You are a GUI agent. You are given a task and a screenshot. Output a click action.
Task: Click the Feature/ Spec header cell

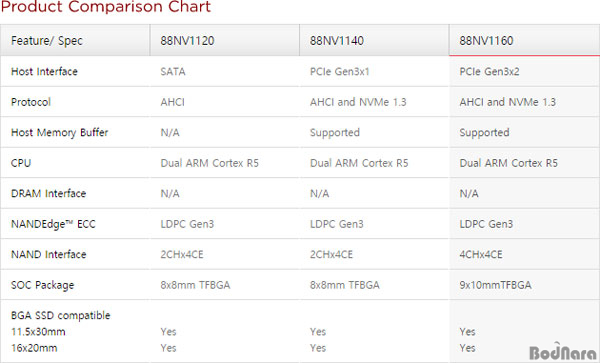pyautogui.click(x=75, y=41)
